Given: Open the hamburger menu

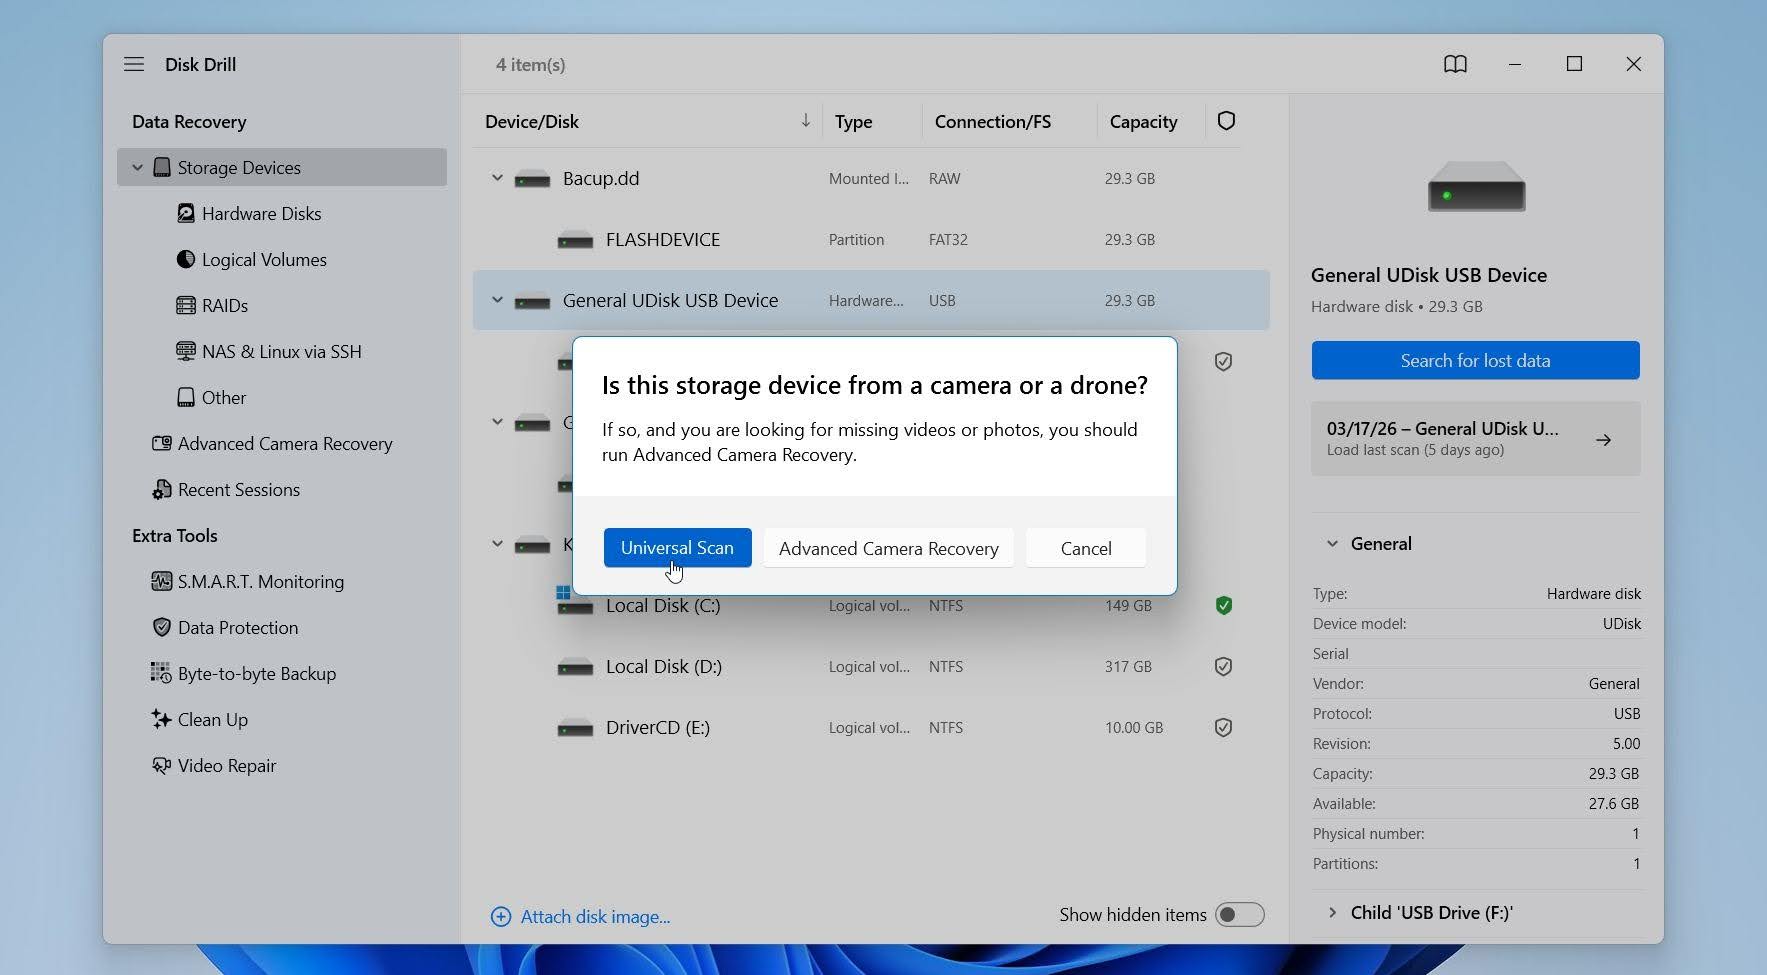Looking at the screenshot, I should 134,64.
